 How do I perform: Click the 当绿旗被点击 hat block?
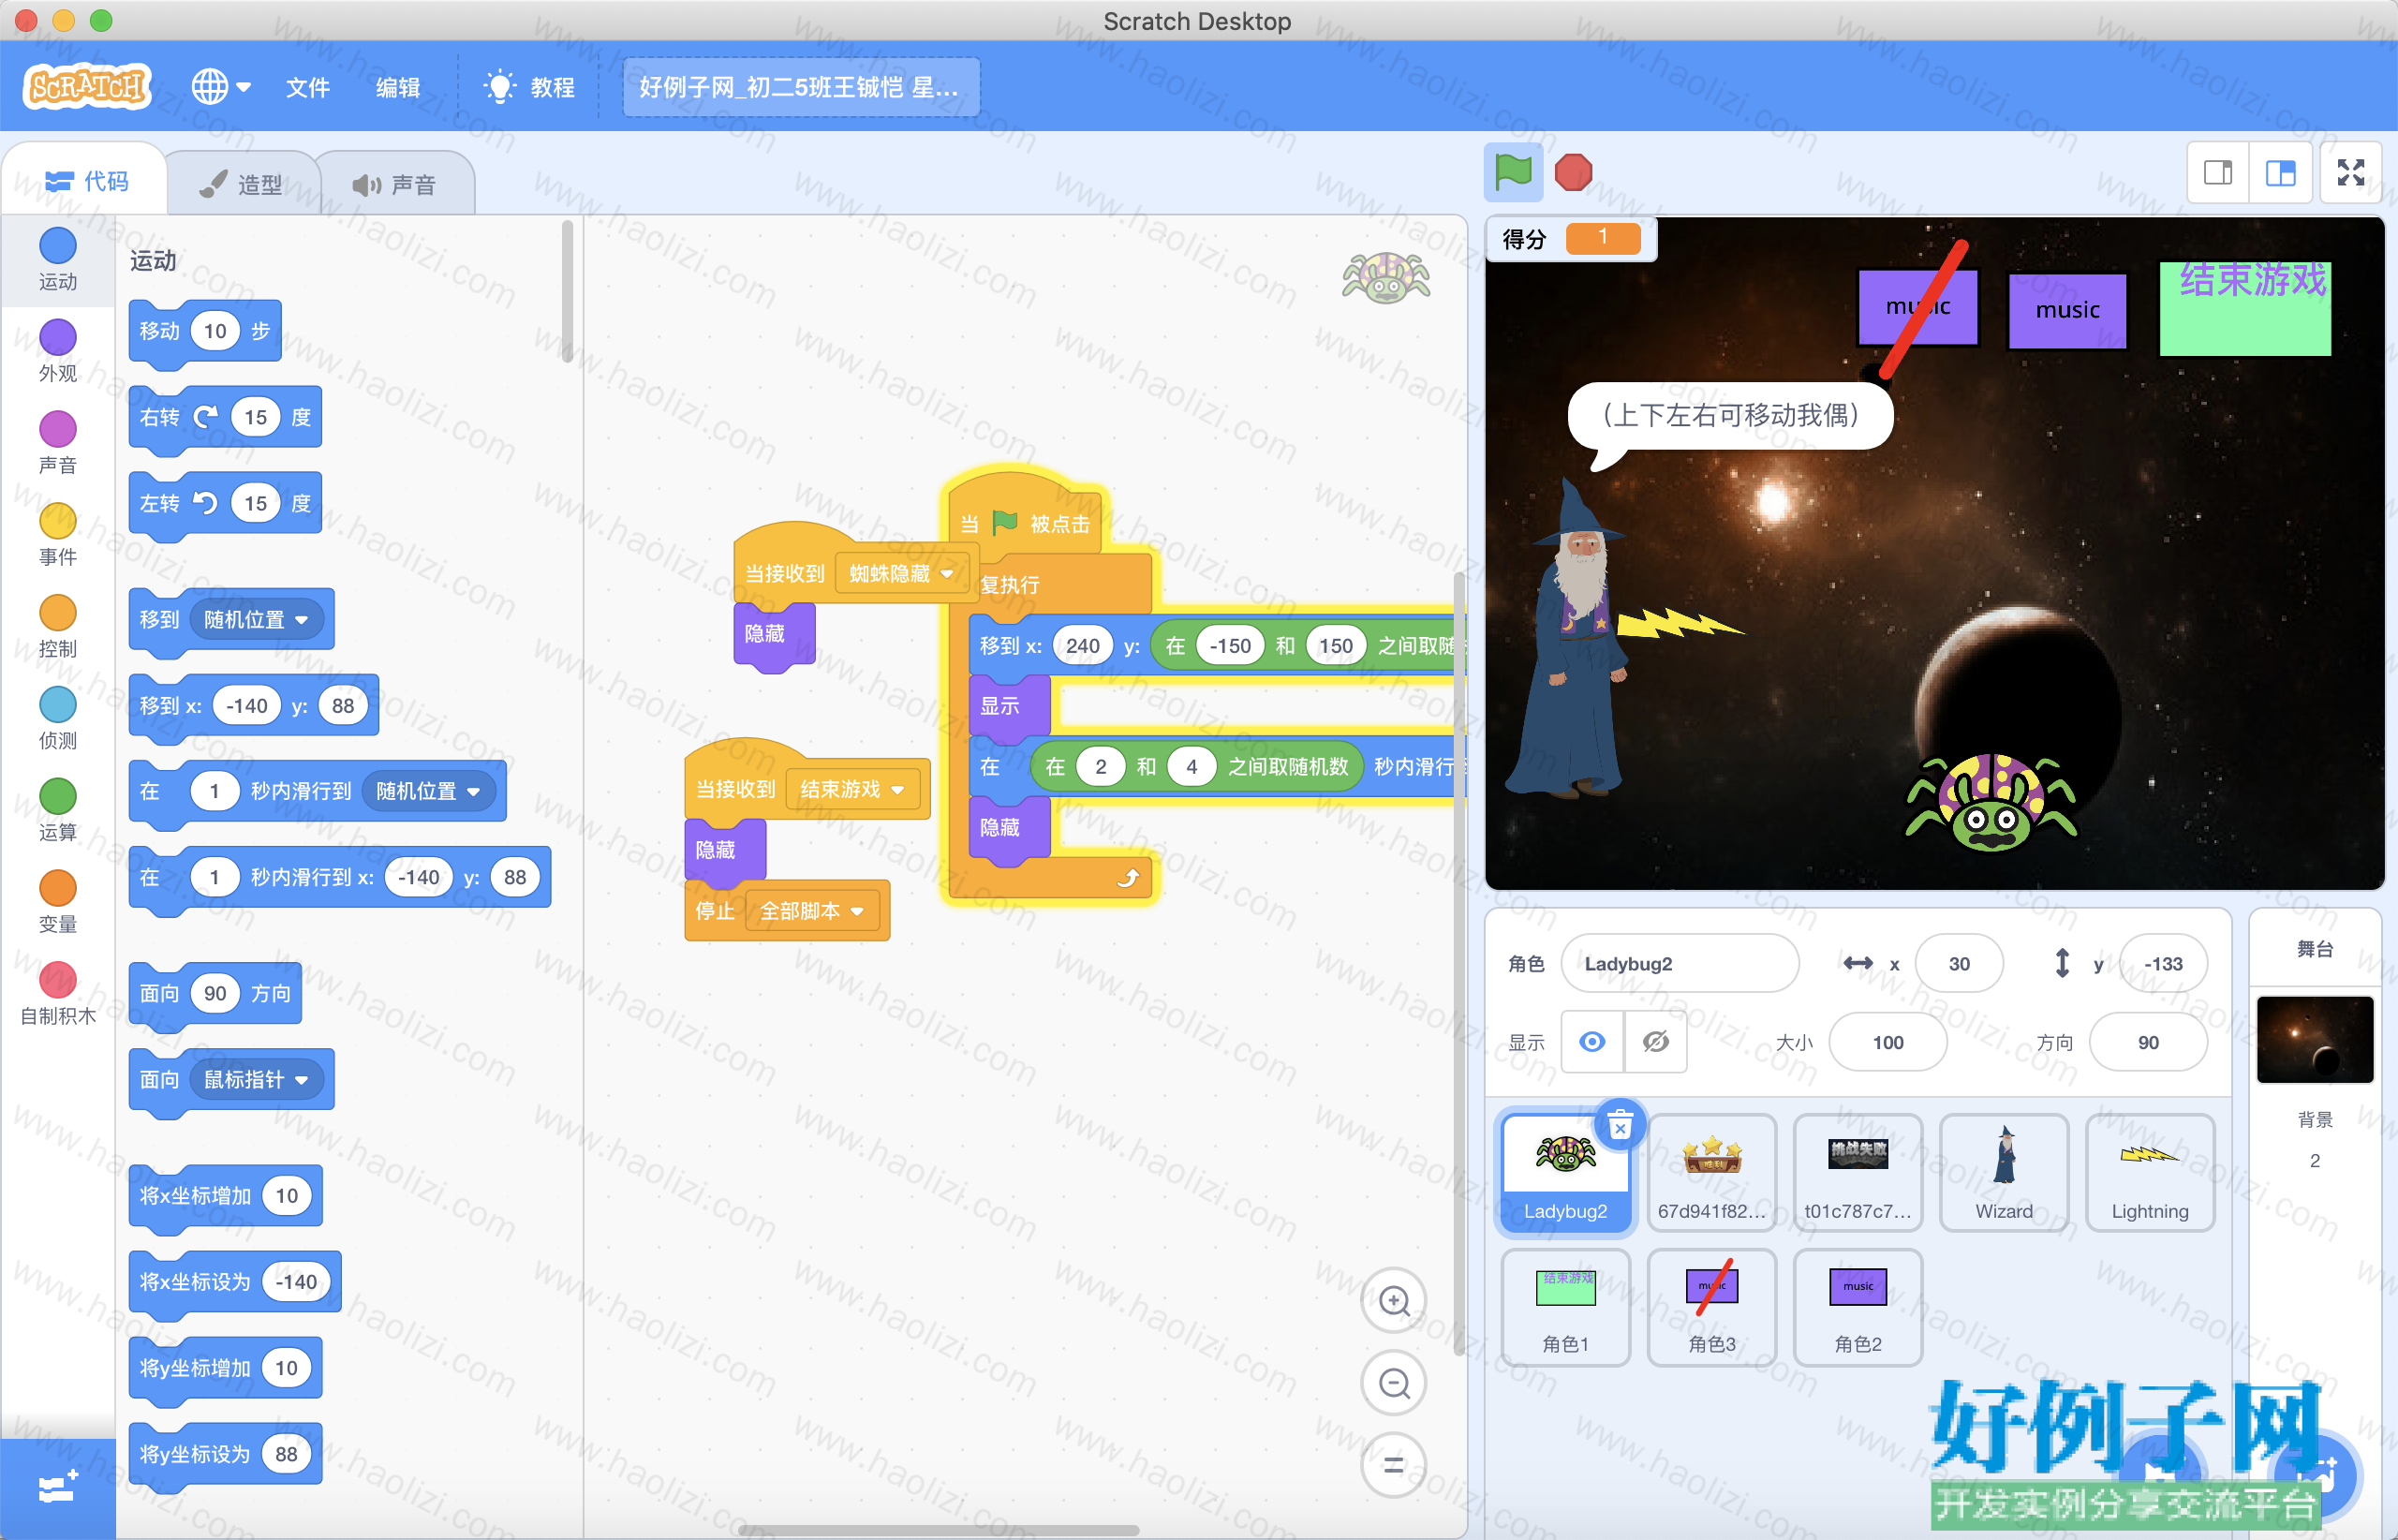coord(1024,521)
